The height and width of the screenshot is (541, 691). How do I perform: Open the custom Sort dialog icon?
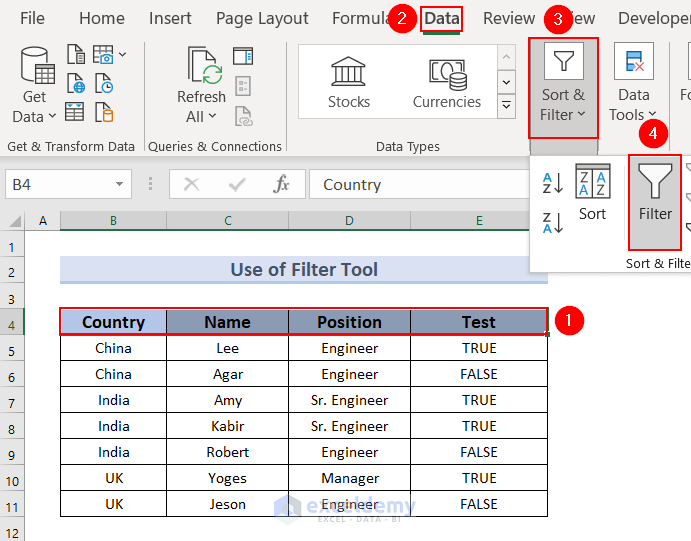pyautogui.click(x=592, y=192)
